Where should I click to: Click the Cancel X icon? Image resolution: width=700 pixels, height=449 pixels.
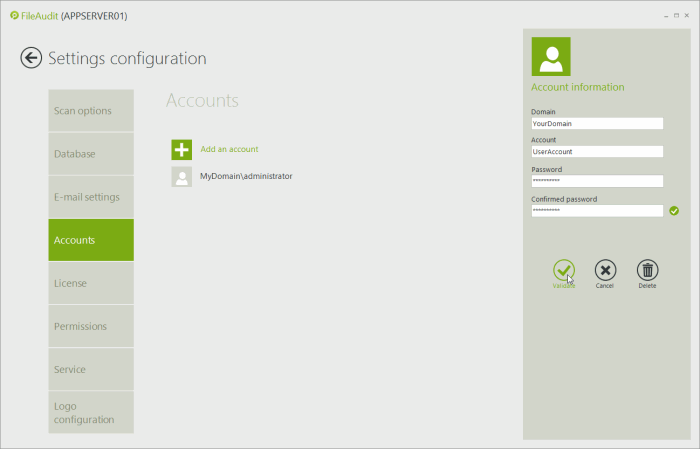(x=605, y=270)
